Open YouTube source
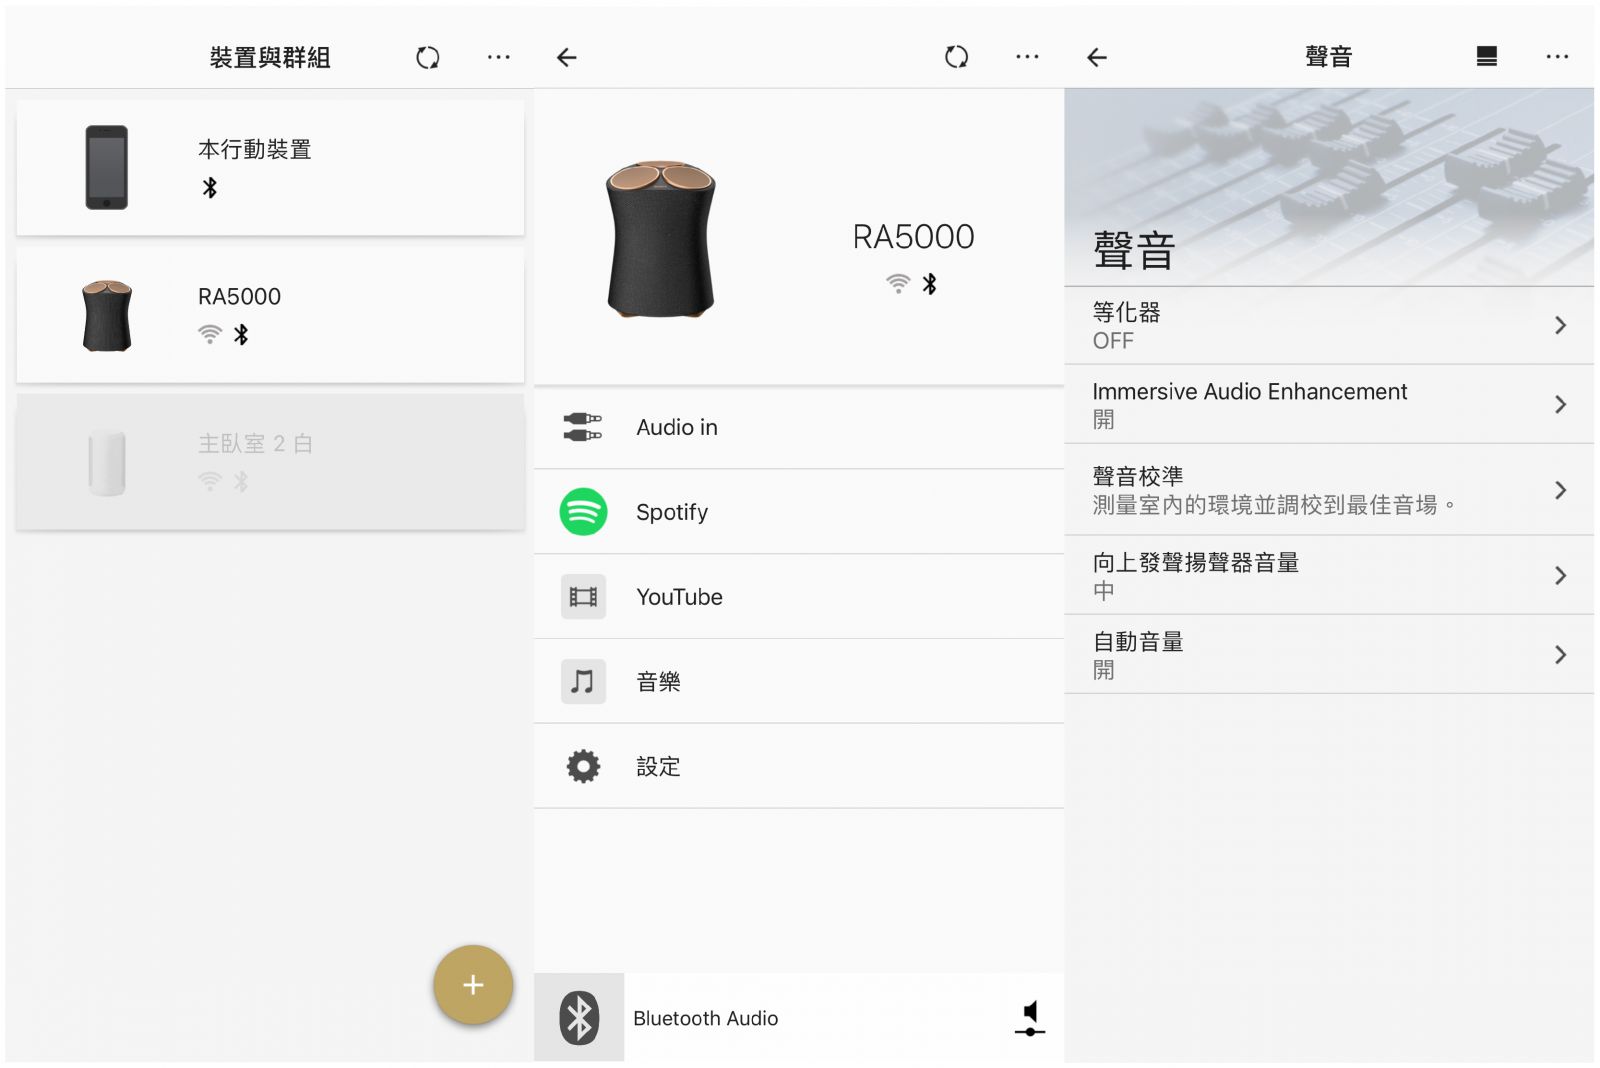 click(x=799, y=597)
